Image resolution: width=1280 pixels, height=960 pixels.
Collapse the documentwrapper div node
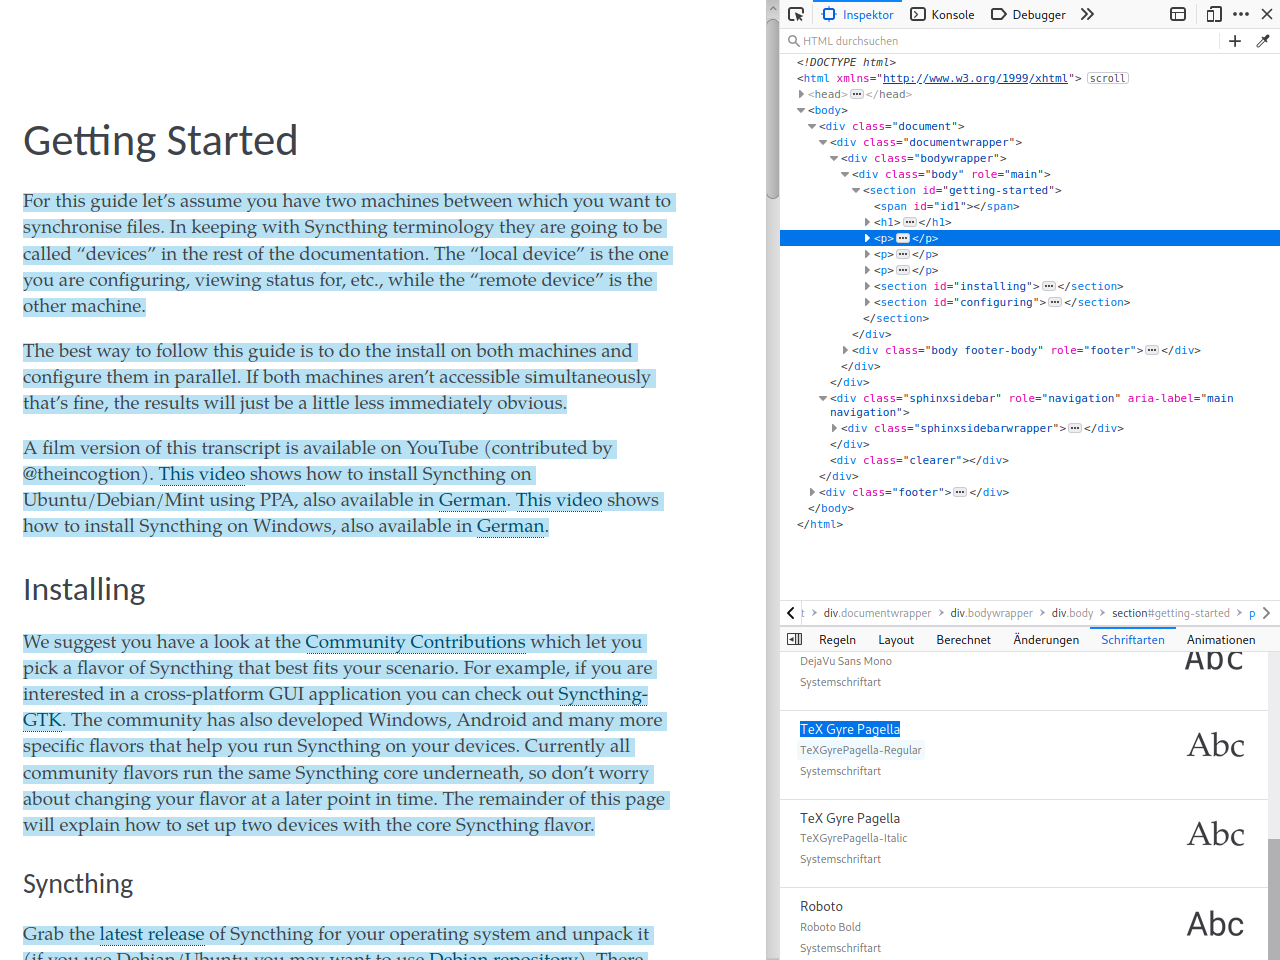pyautogui.click(x=823, y=142)
